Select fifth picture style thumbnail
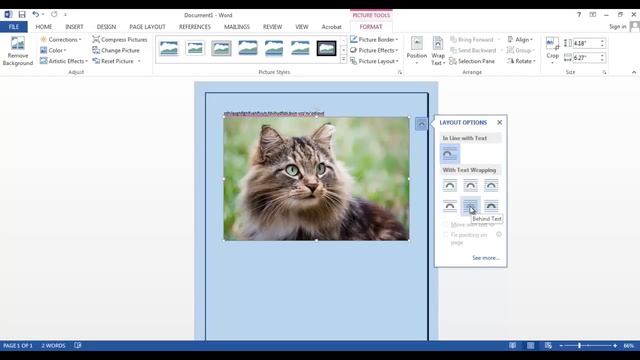This screenshot has height=360, width=640. click(274, 48)
